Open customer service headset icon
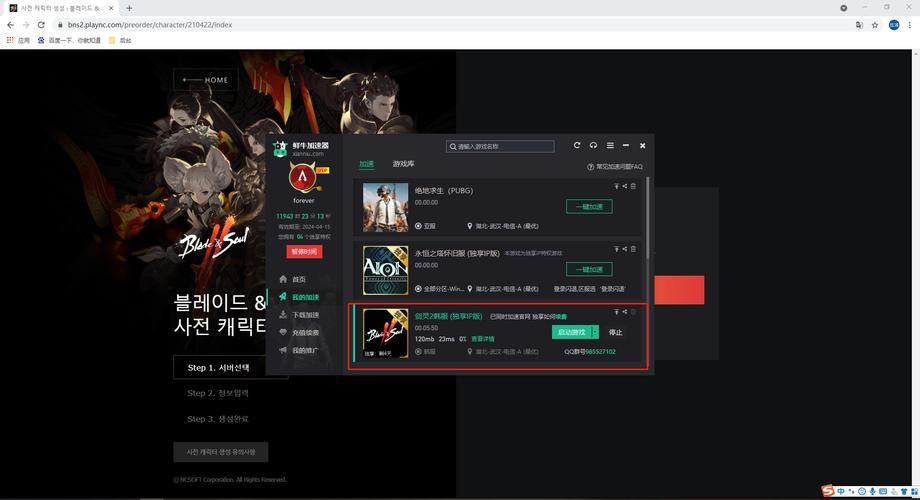Viewport: 920px width, 500px height. pos(593,145)
